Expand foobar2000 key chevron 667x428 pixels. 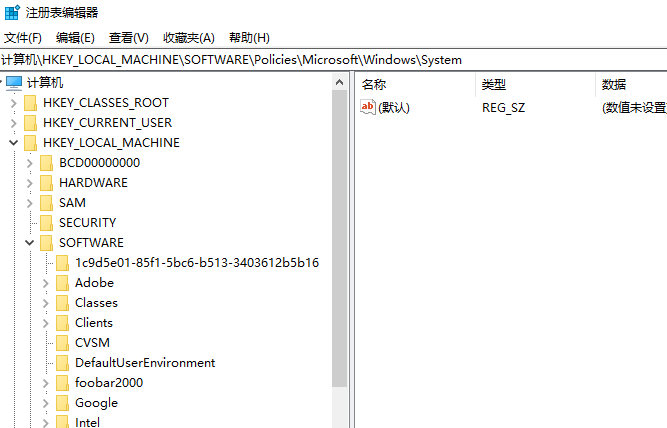pos(46,383)
